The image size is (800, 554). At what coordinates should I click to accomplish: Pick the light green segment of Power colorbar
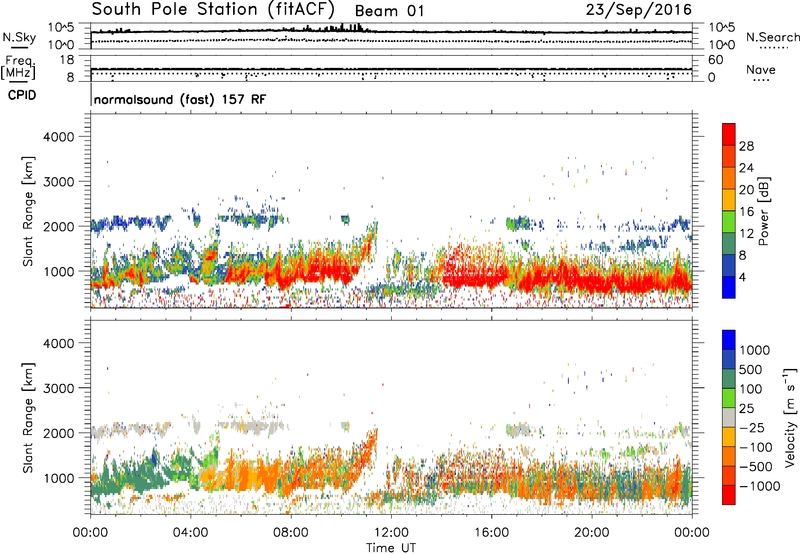click(x=729, y=222)
